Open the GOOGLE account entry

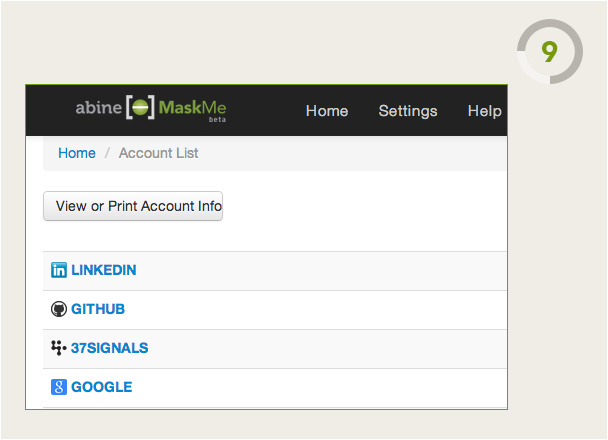pos(102,387)
